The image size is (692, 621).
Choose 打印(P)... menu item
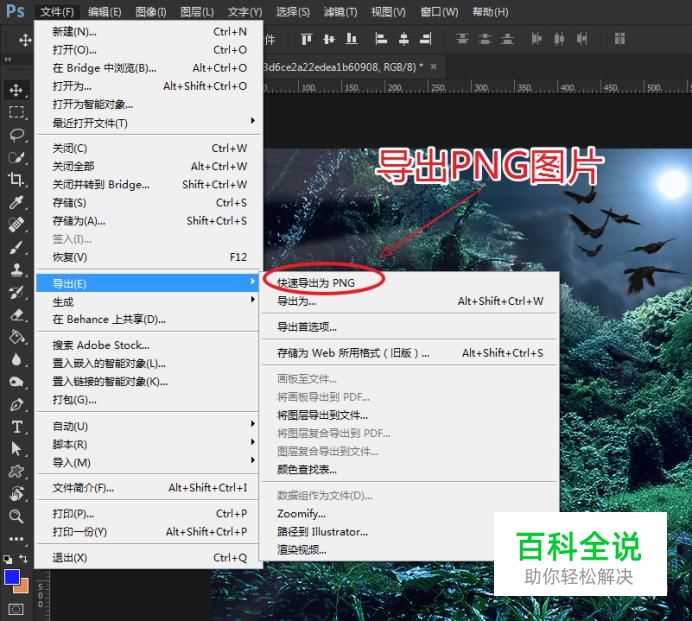click(149, 513)
